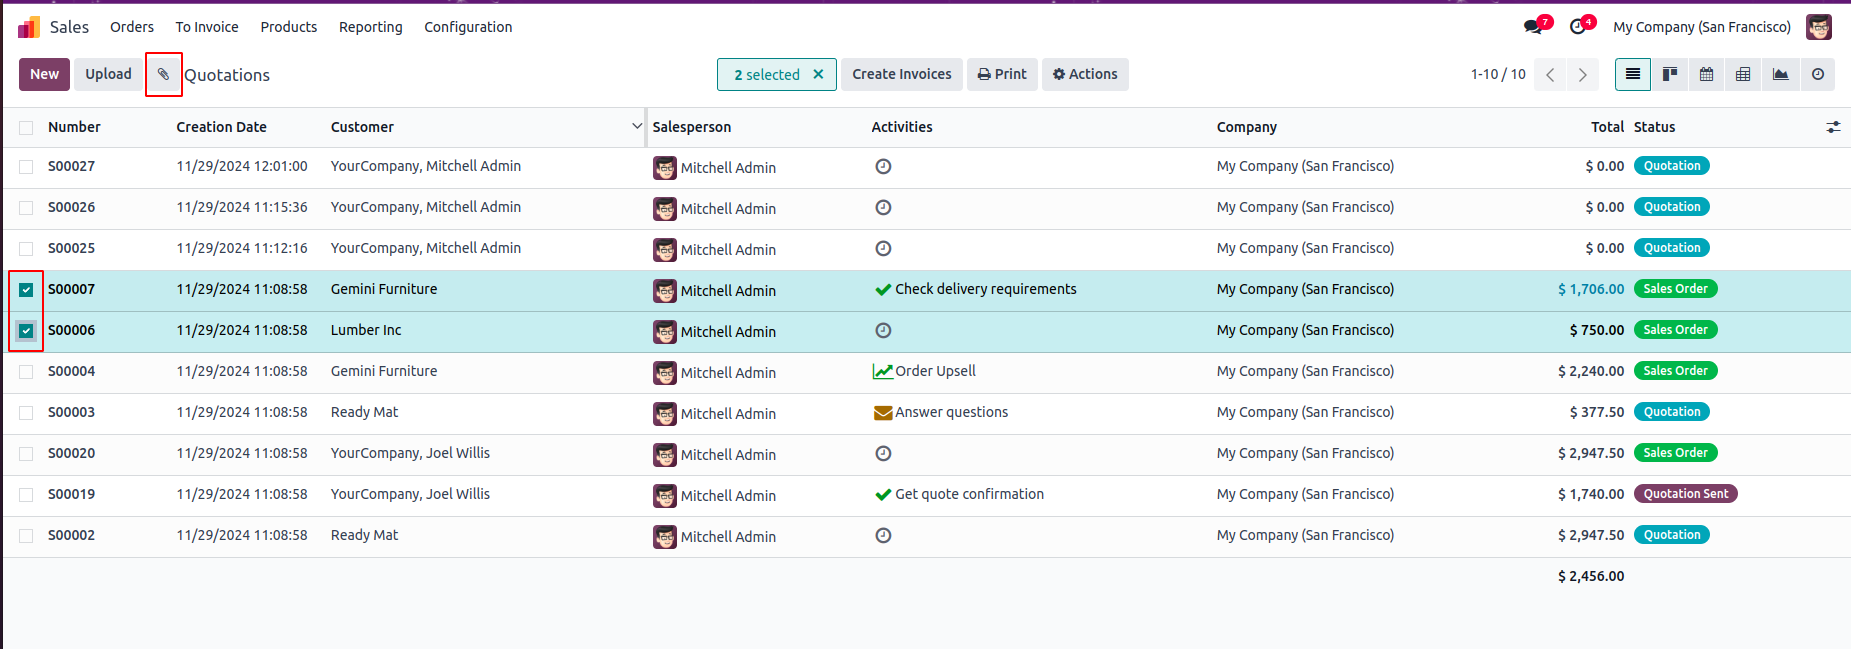Expand the Customer column header arrow
The height and width of the screenshot is (649, 1851).
(x=637, y=126)
